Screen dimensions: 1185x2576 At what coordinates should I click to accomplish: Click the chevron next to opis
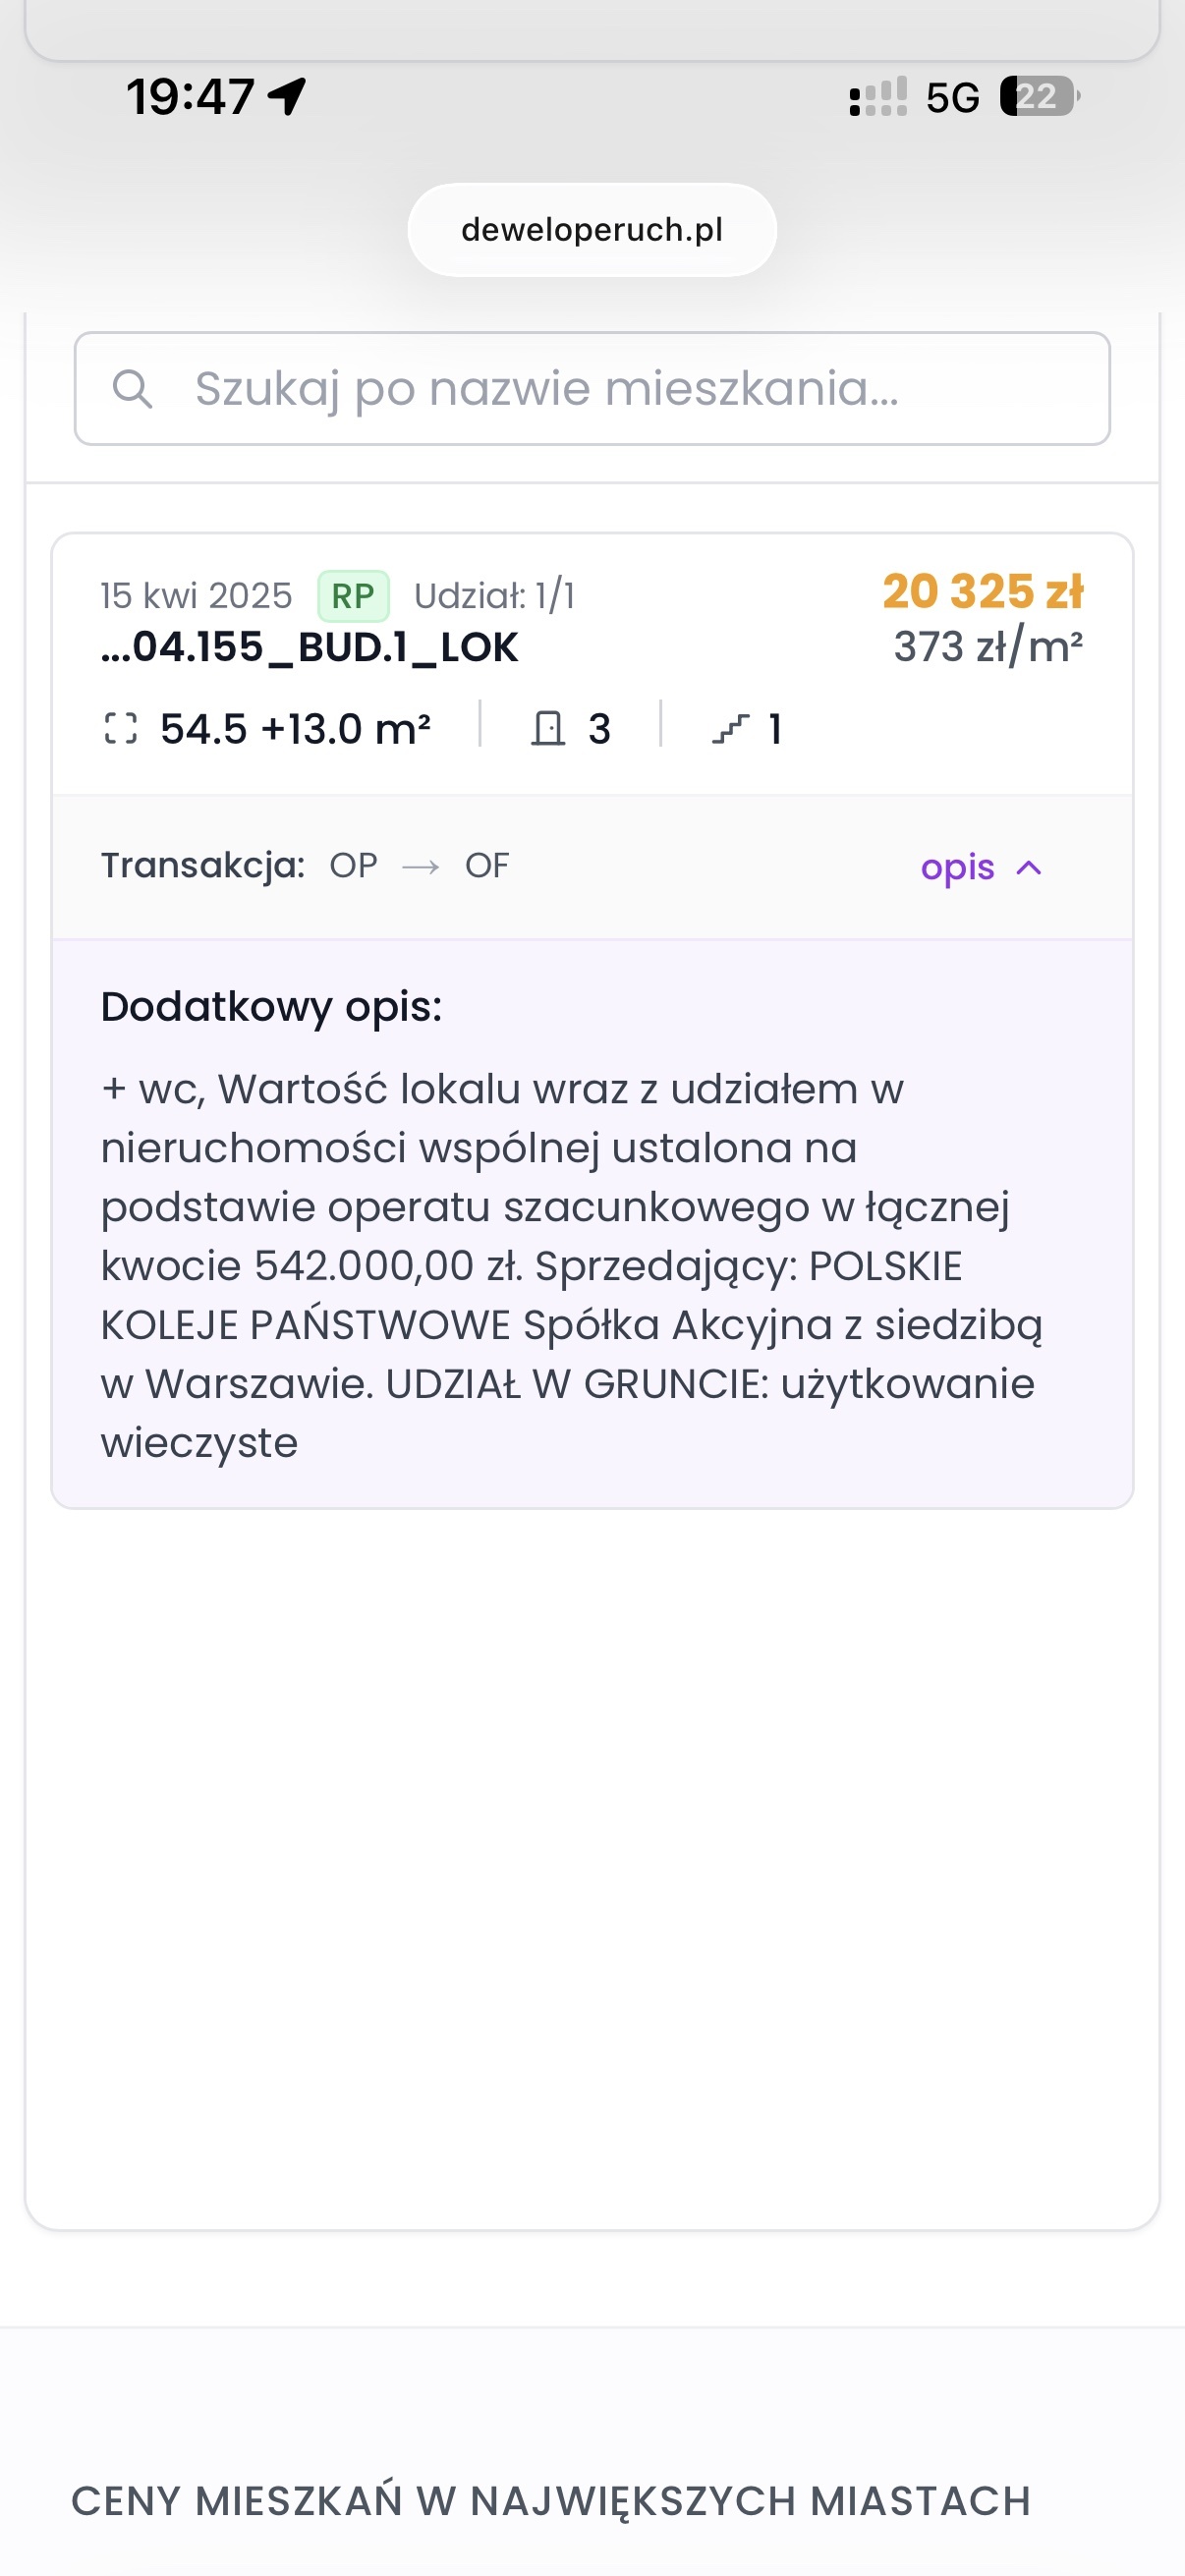point(1029,867)
